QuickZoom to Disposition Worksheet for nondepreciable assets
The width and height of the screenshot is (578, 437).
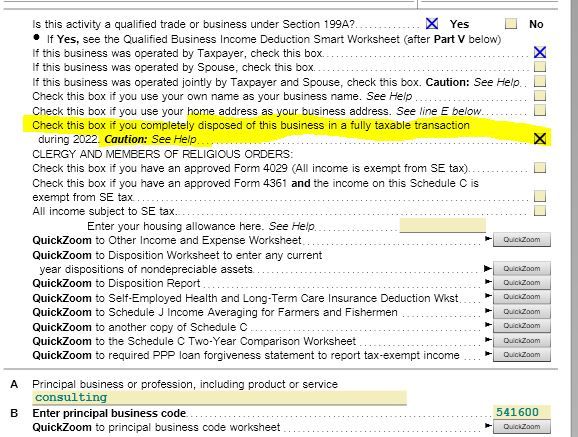(522, 268)
